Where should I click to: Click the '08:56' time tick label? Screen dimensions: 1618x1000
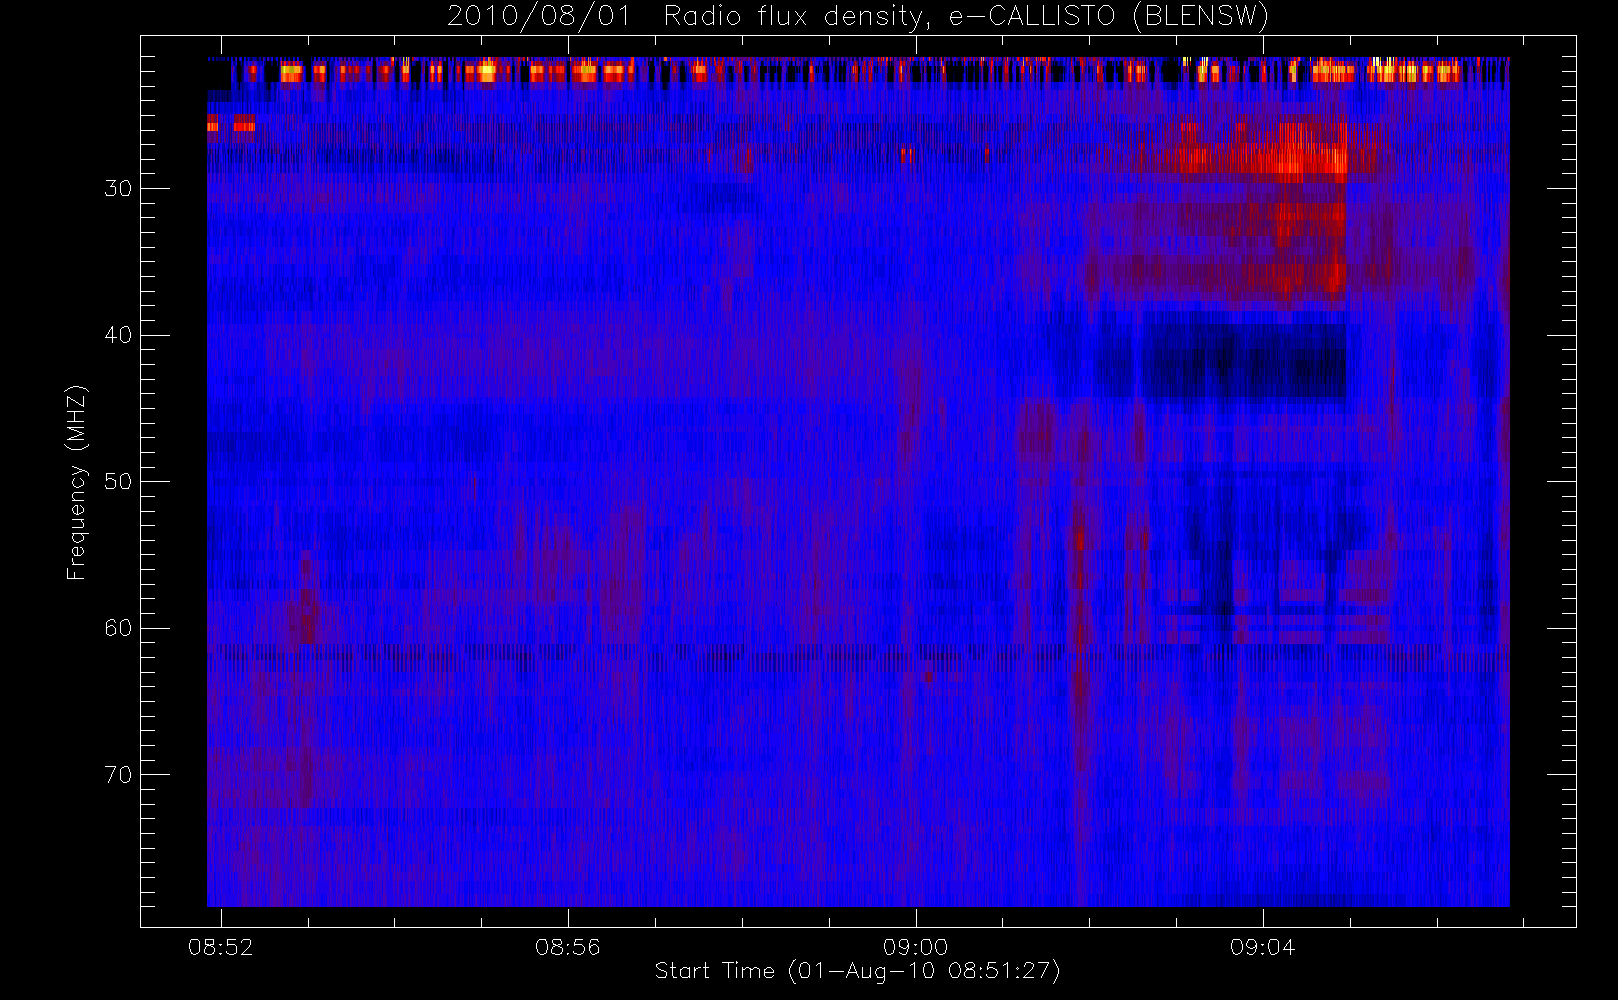568,947
